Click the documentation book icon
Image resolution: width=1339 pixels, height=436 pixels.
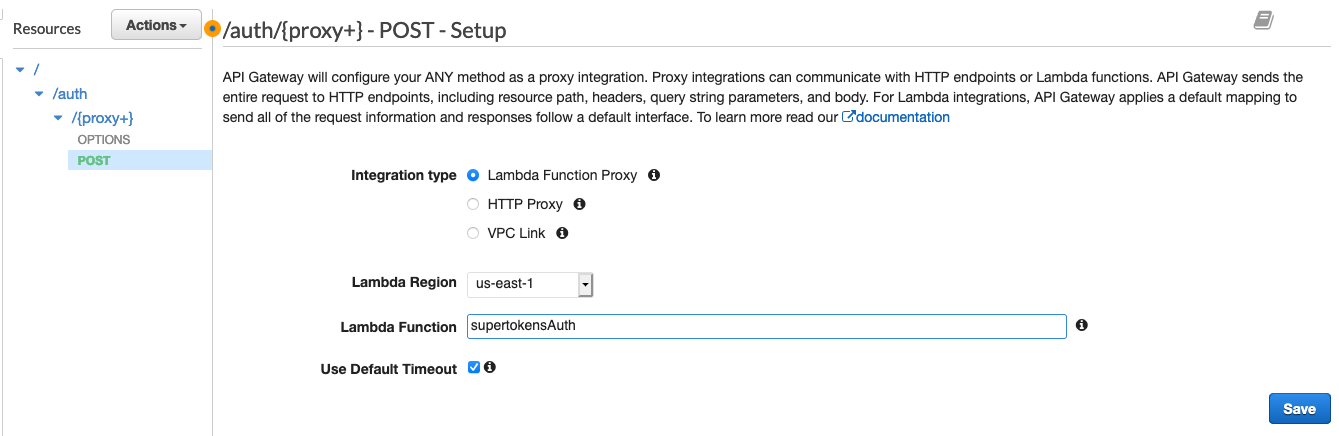click(1264, 20)
